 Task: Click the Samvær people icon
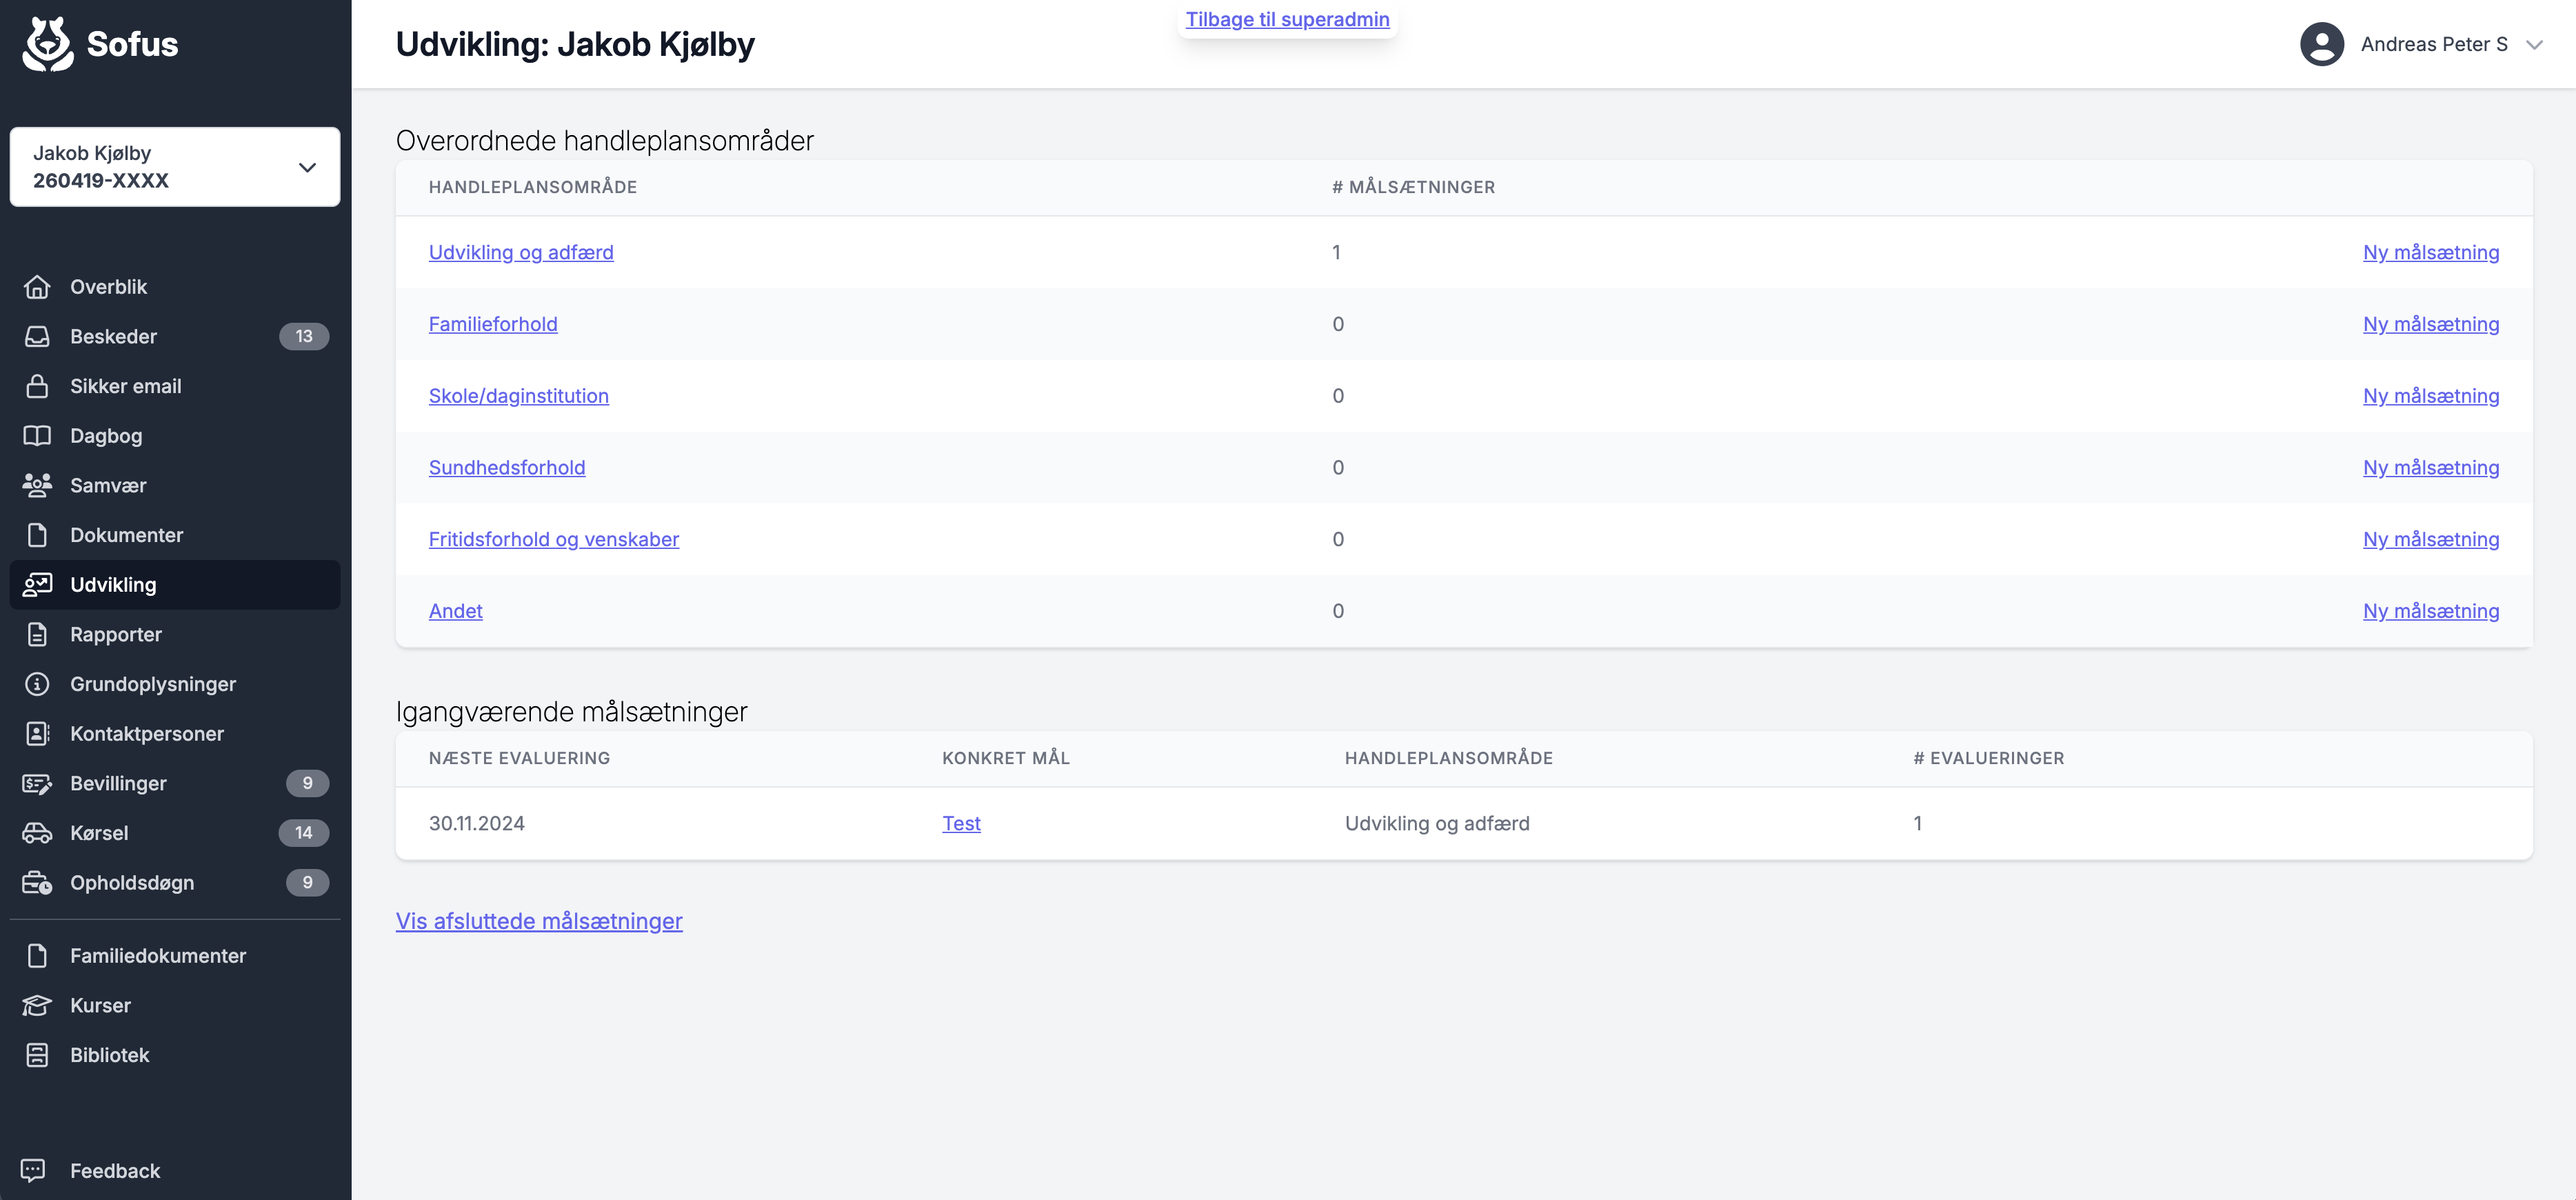pos(37,485)
